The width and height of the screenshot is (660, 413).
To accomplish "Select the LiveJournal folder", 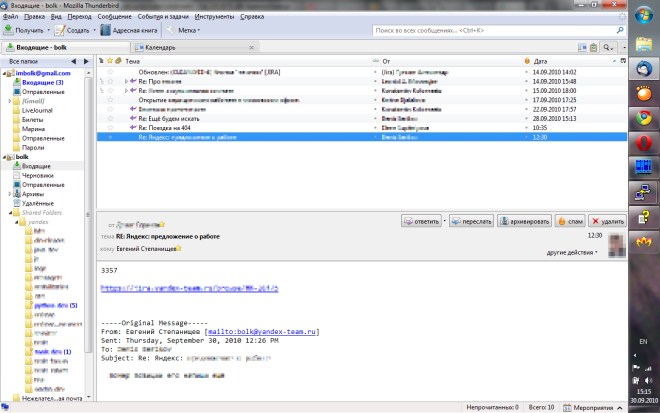I will tap(37, 110).
